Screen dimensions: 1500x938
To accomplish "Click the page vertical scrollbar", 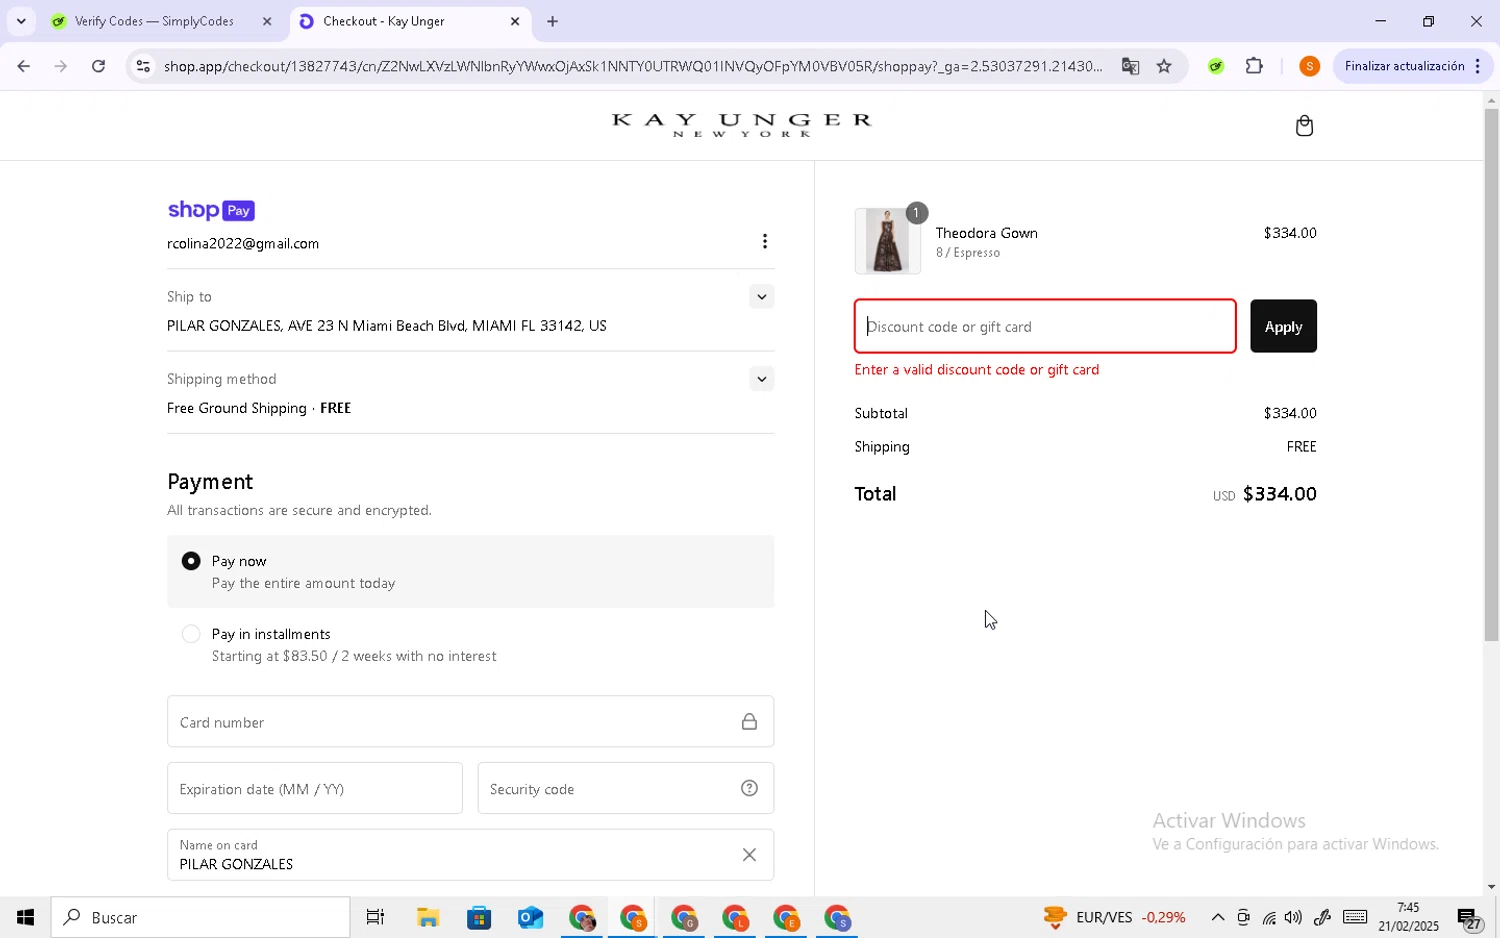I will (x=1491, y=375).
